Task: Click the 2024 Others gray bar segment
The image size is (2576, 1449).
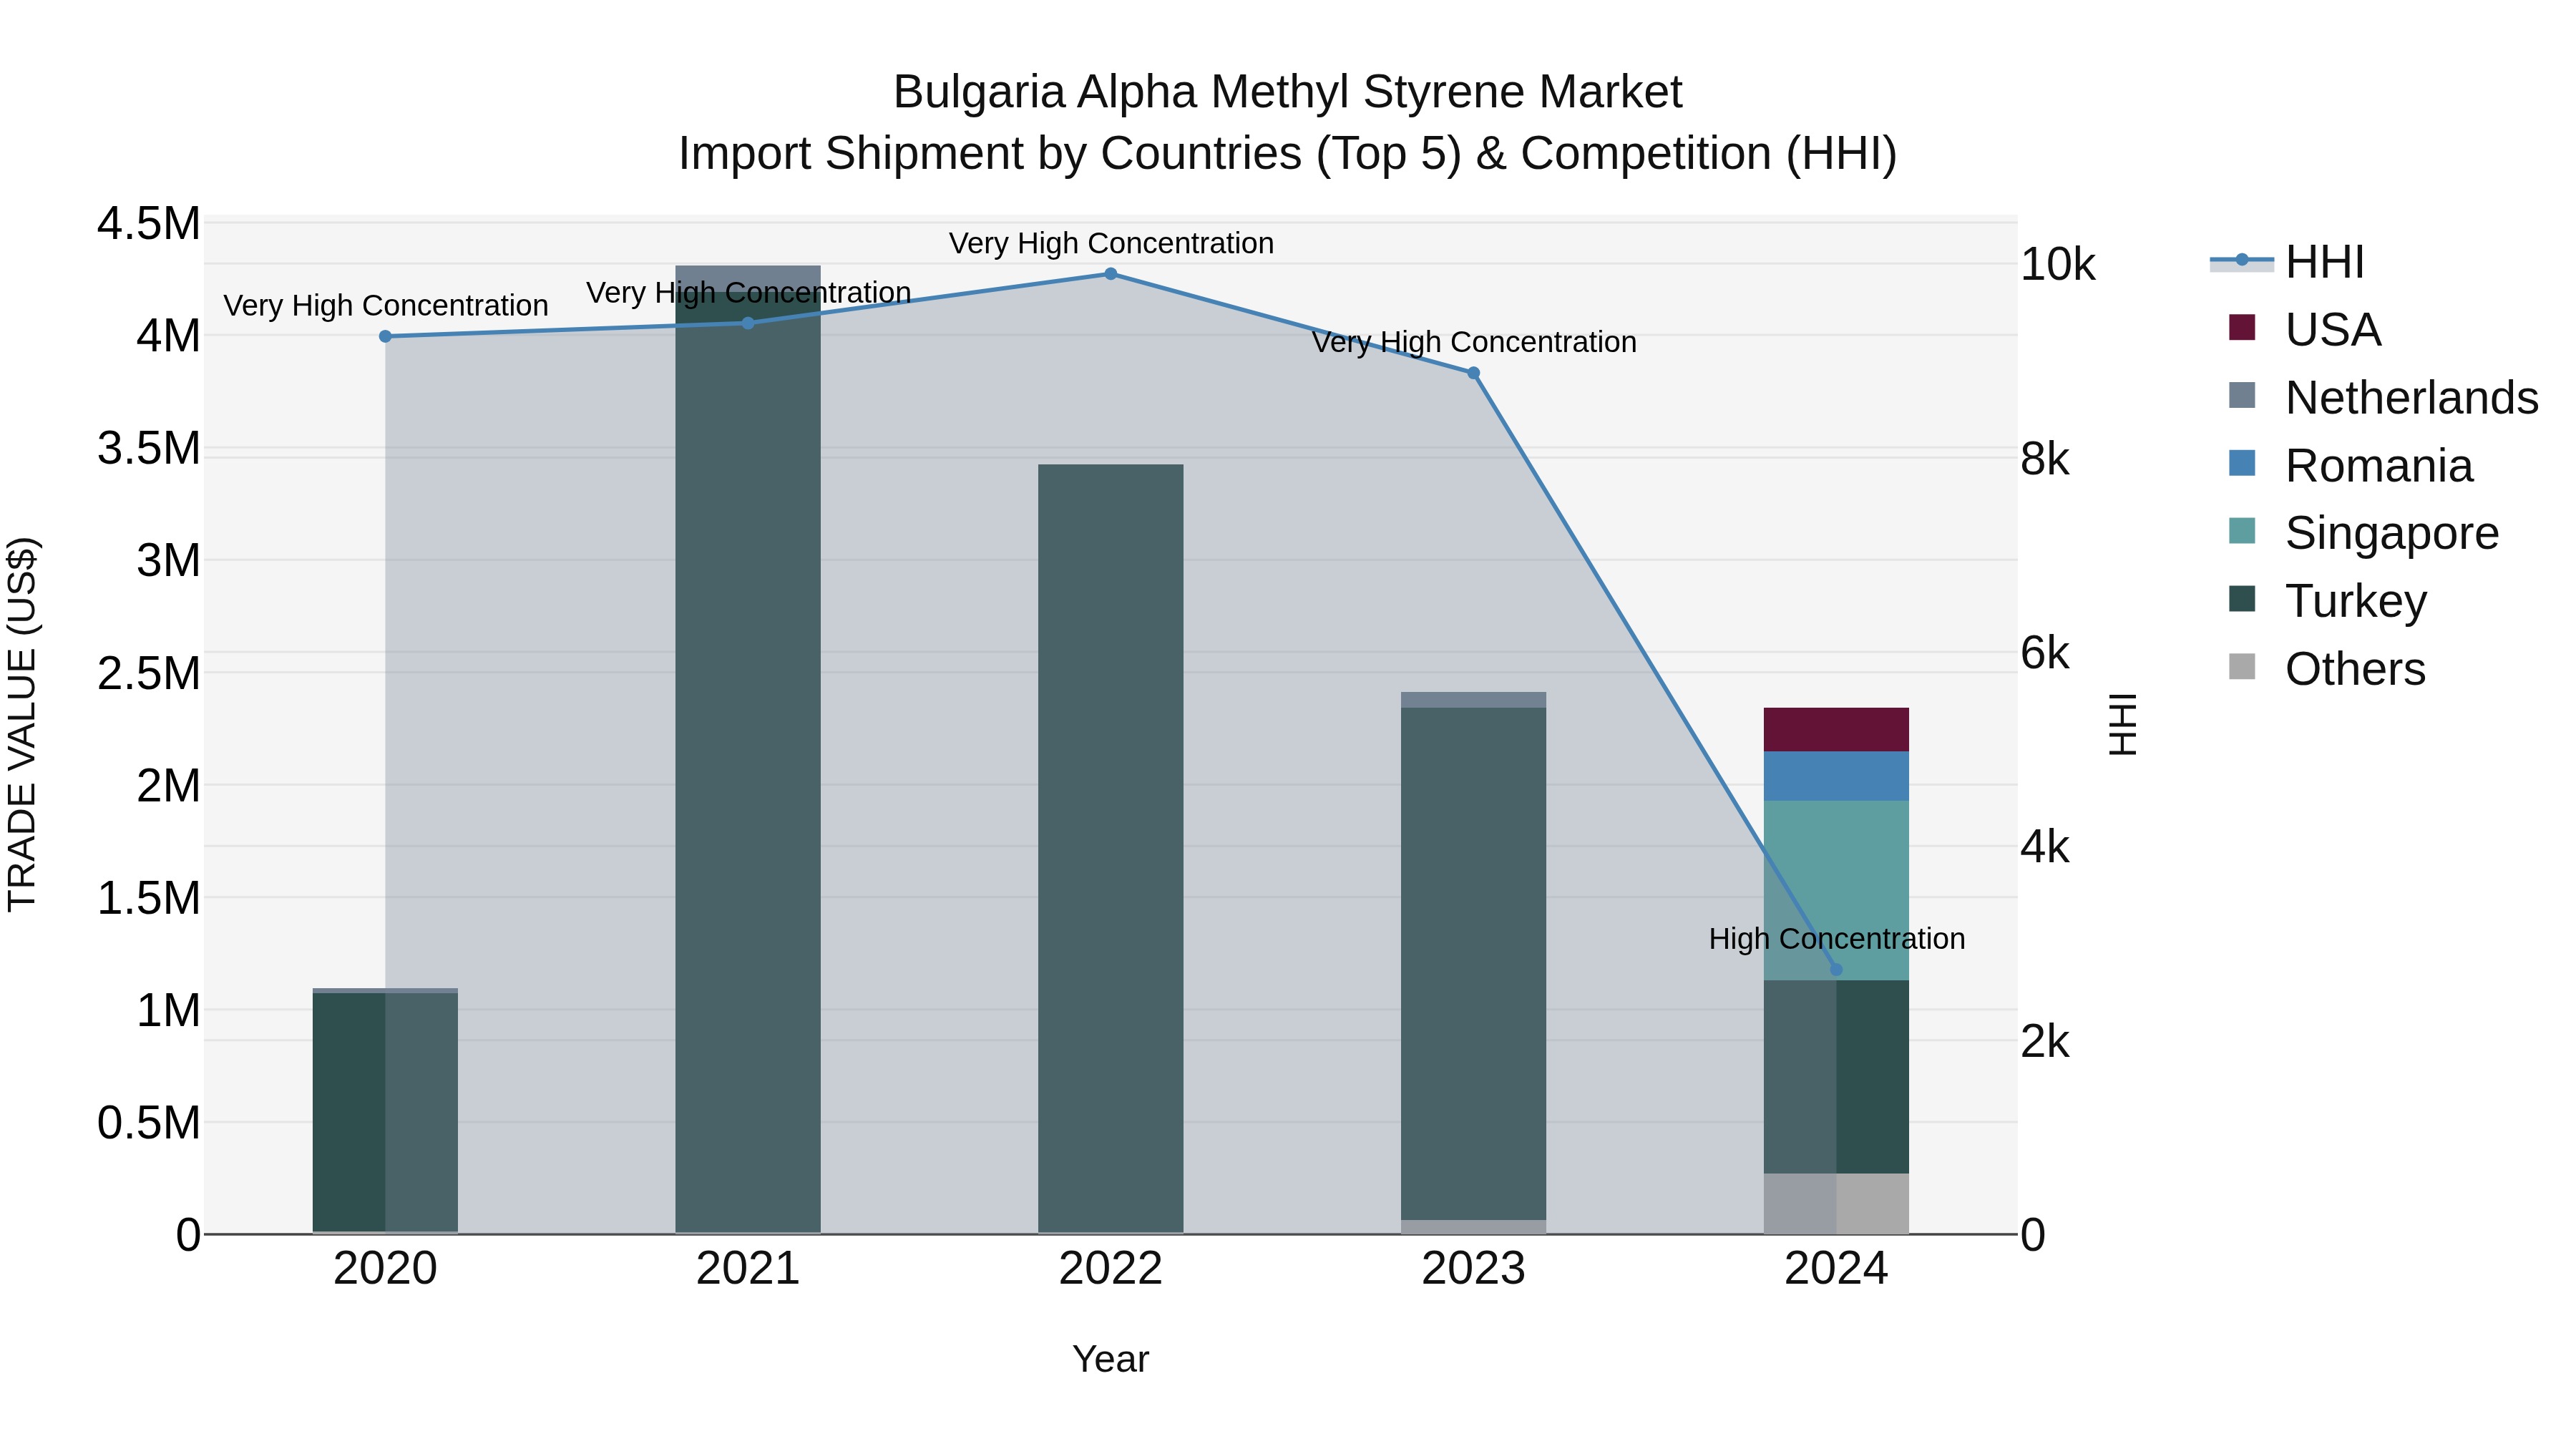Action: (x=1836, y=1204)
